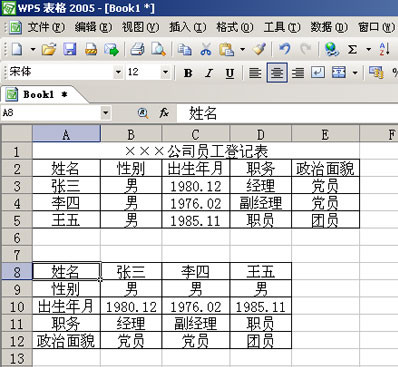Click the Undo arrow icon

(284, 49)
